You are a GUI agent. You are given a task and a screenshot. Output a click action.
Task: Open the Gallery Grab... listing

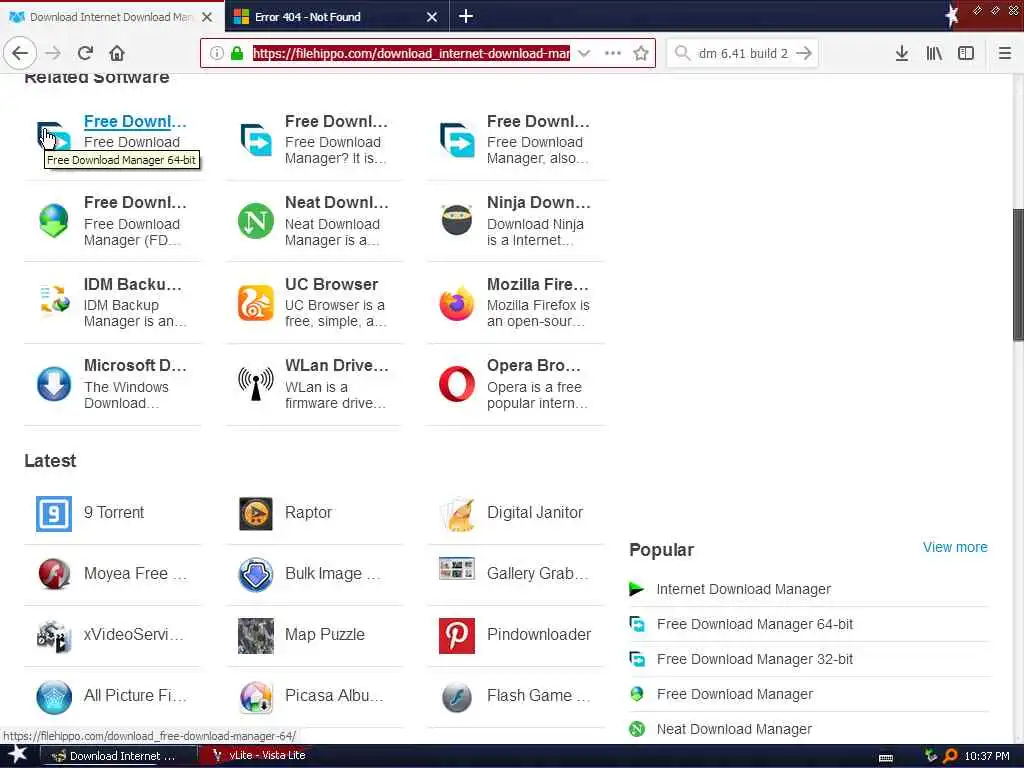[537, 573]
